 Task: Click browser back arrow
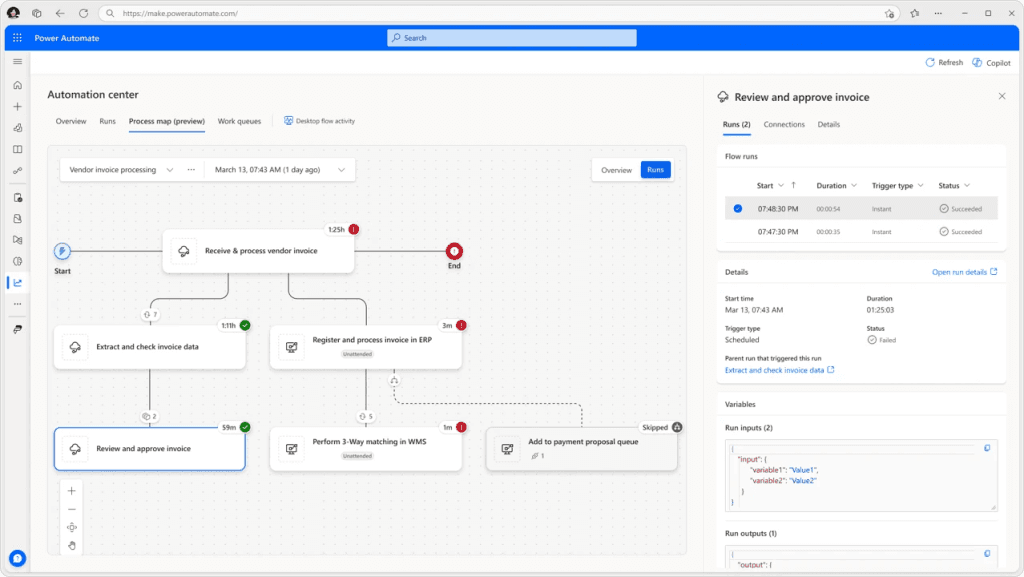[x=60, y=13]
